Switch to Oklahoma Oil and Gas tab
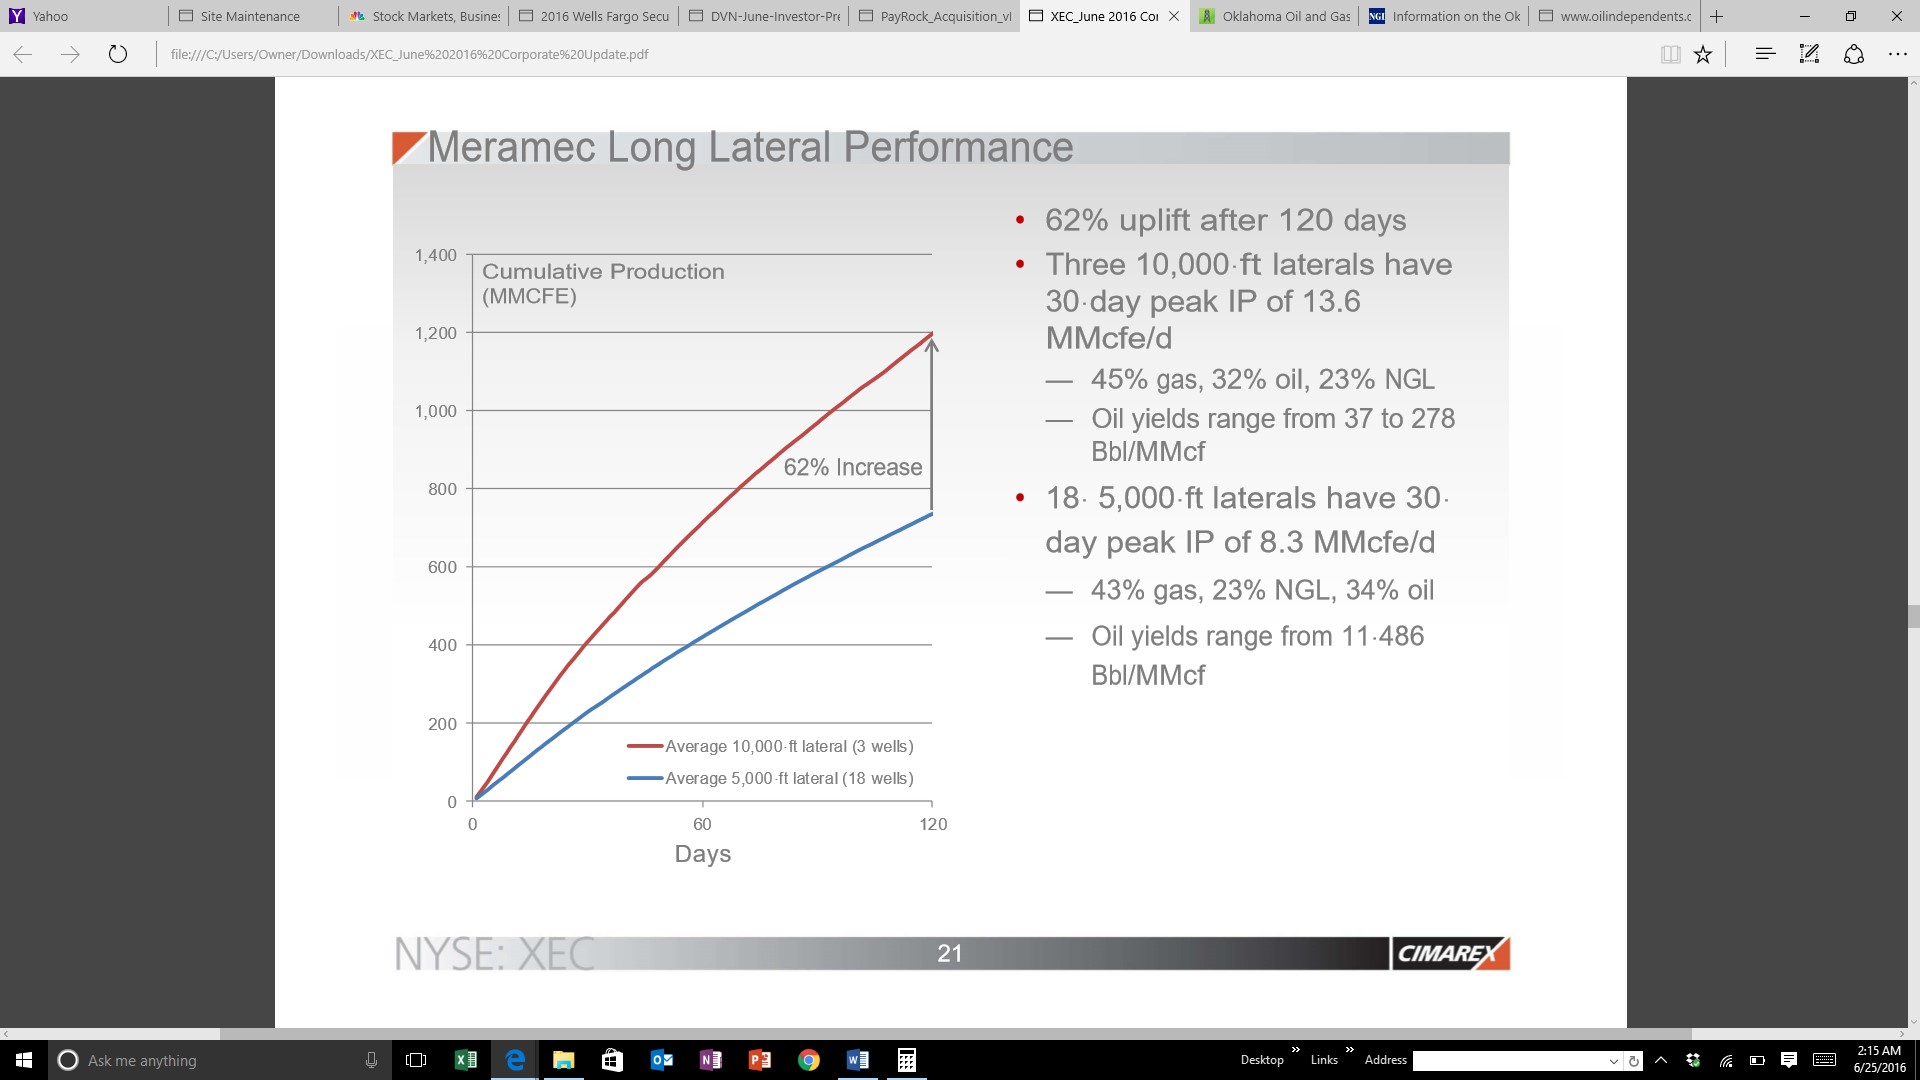Image resolution: width=1920 pixels, height=1080 pixels. tap(1275, 16)
